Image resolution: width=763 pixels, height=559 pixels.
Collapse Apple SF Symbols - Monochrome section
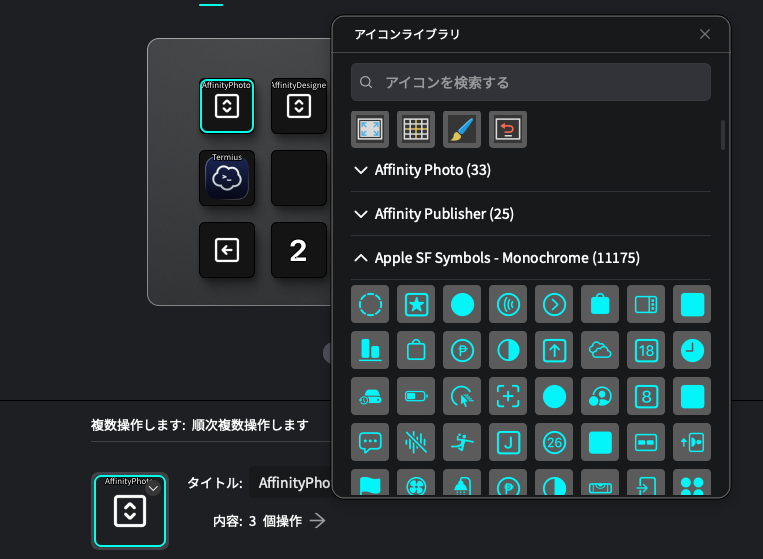(x=530, y=258)
